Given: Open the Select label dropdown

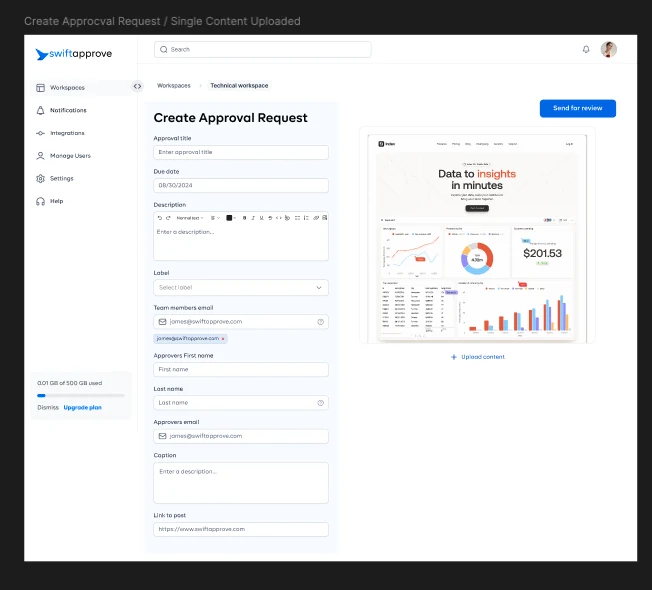Looking at the screenshot, I should 241,288.
